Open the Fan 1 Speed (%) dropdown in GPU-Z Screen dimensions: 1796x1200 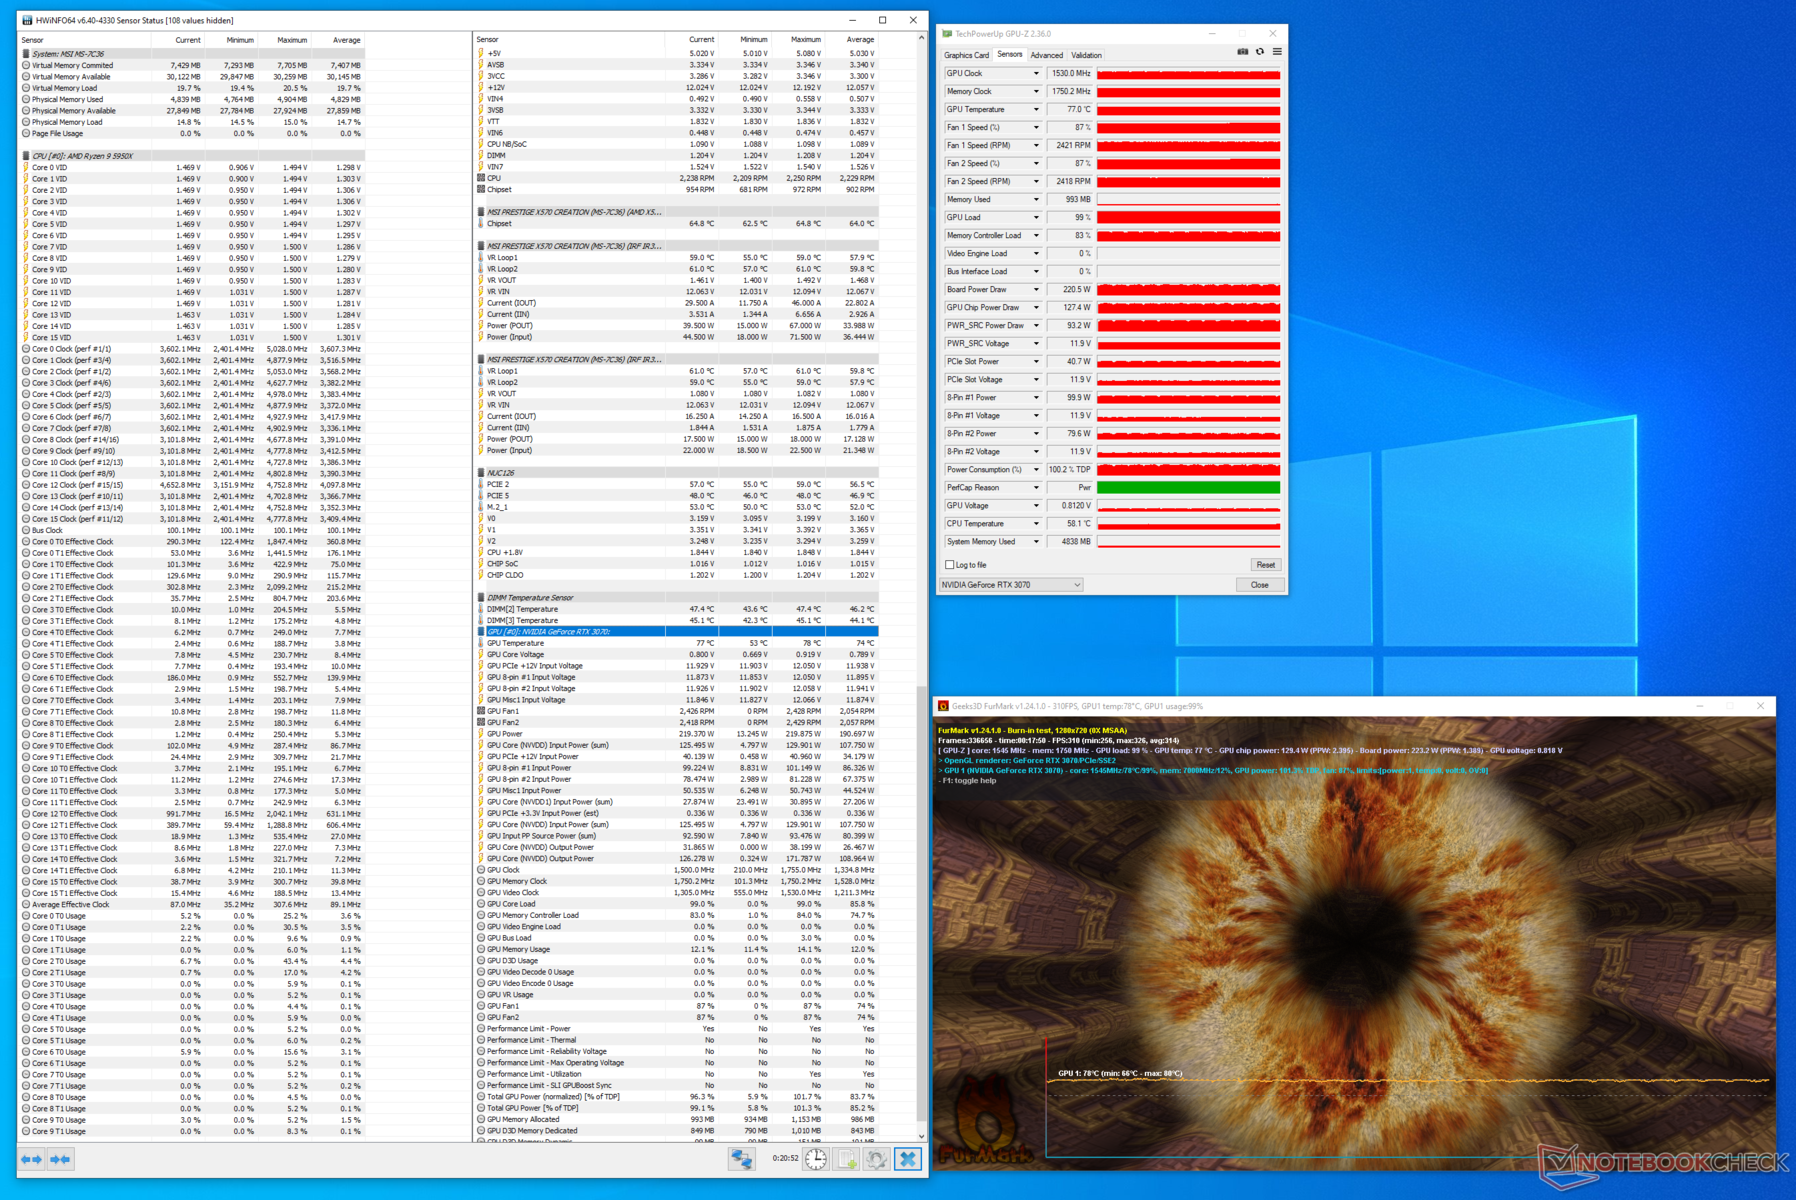pyautogui.click(x=1036, y=128)
